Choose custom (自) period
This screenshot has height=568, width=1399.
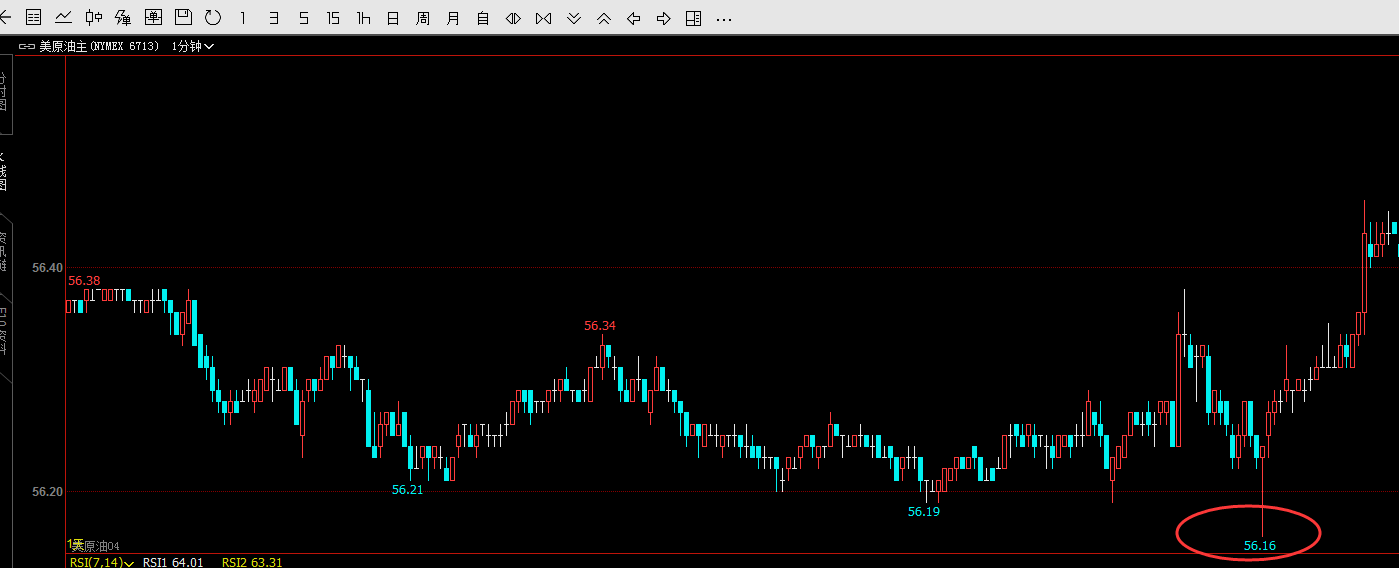(x=483, y=18)
